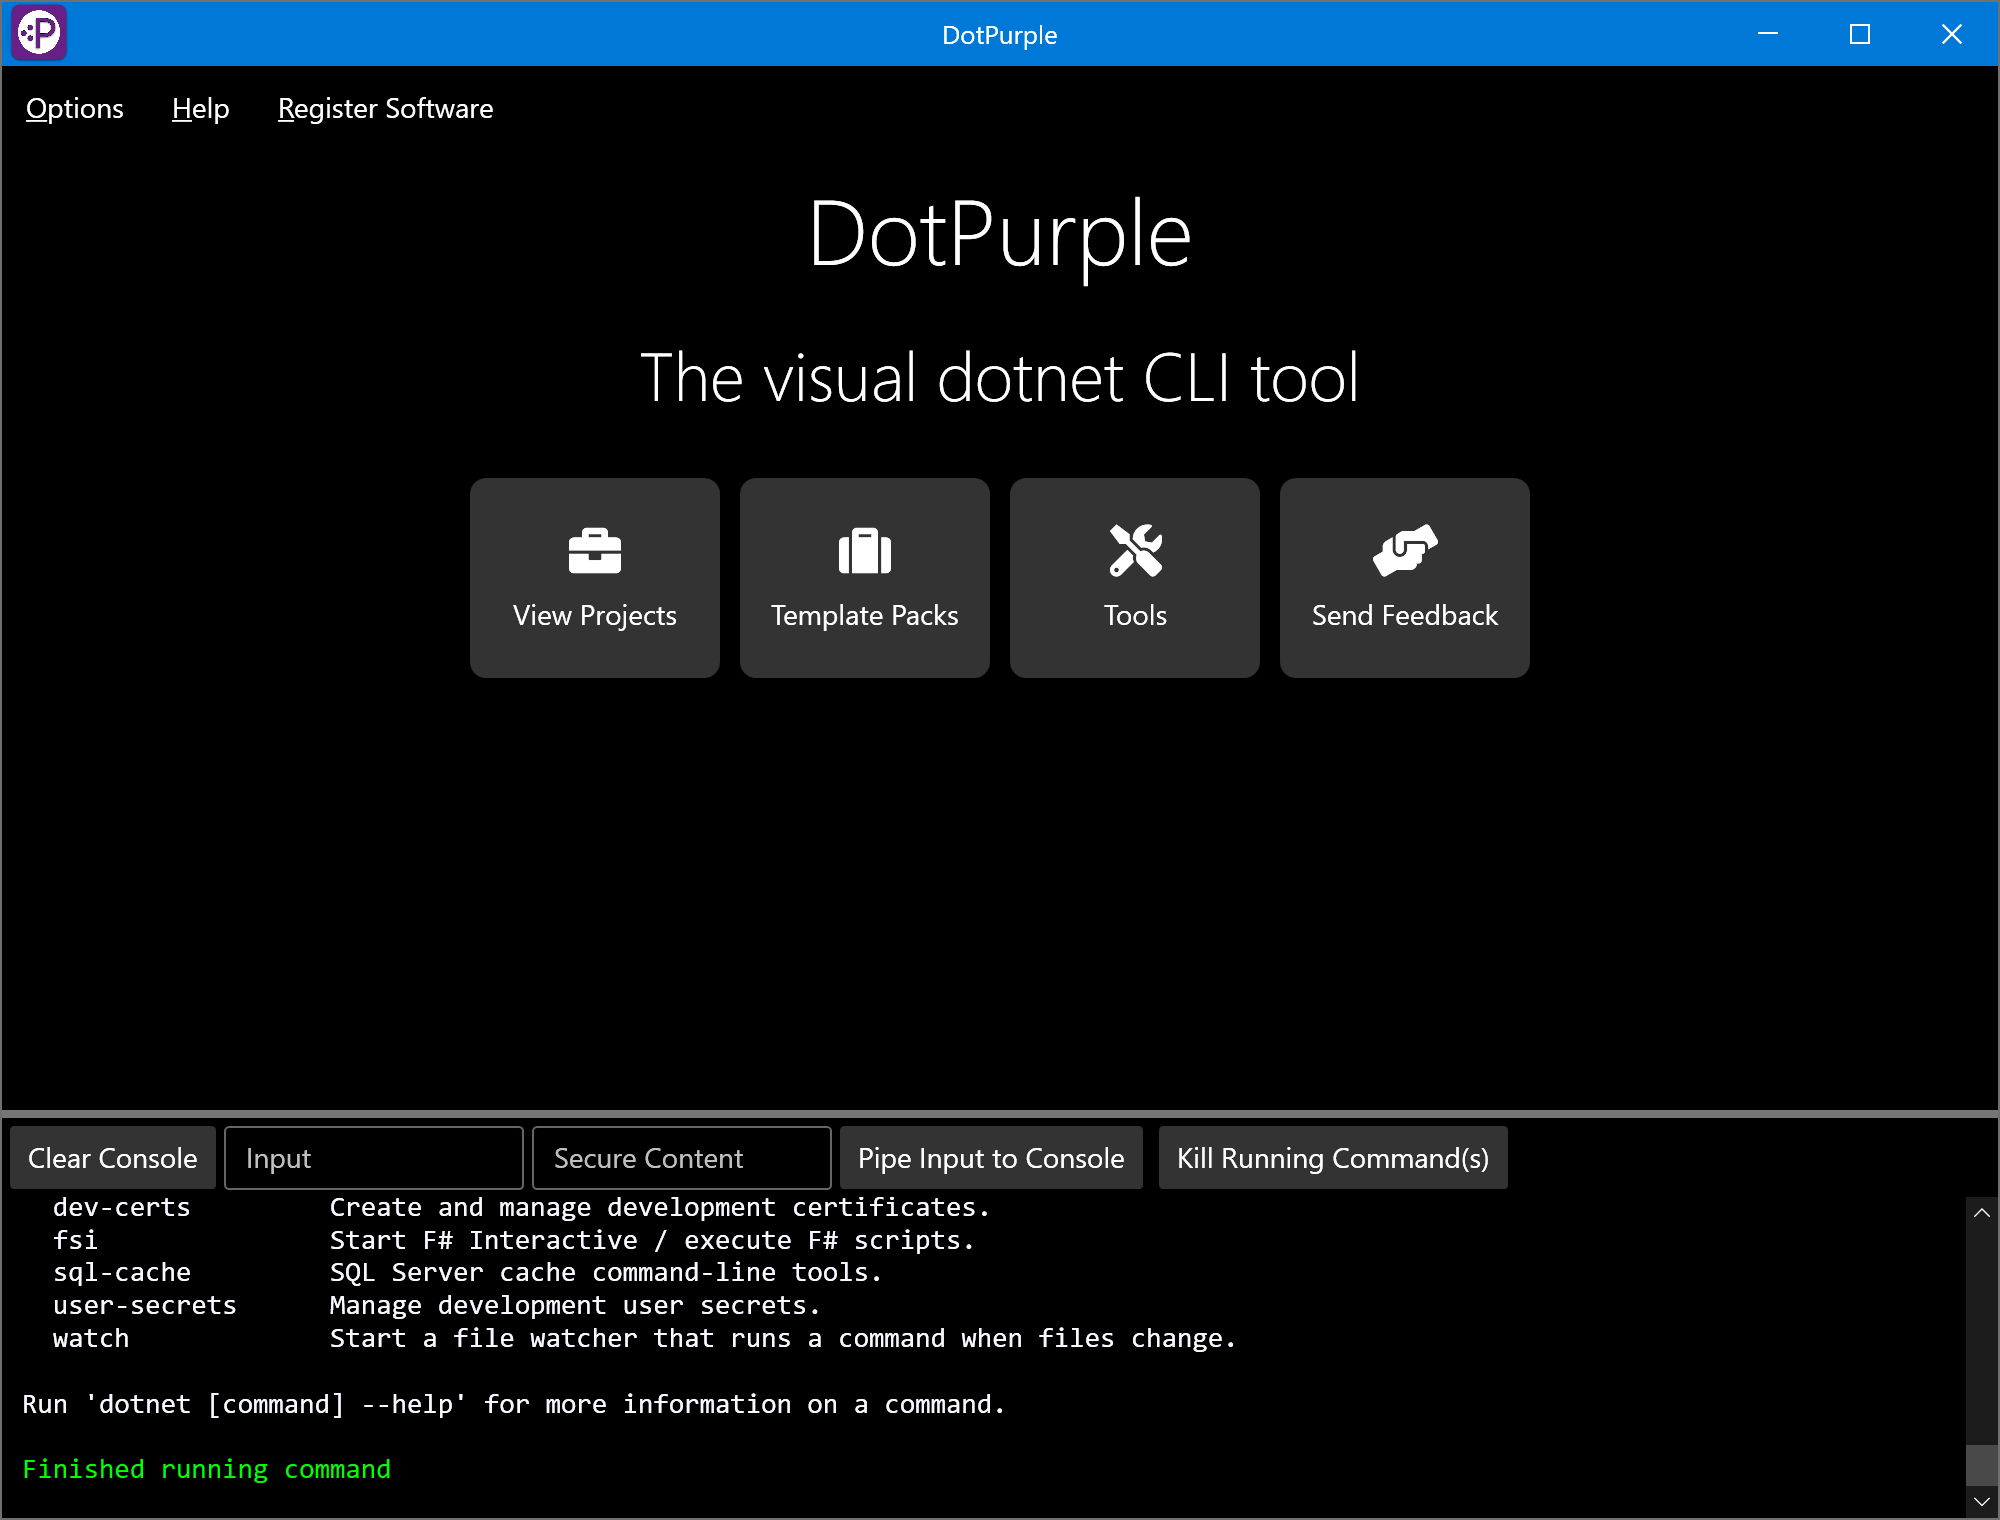The height and width of the screenshot is (1520, 2000).
Task: Open the Help menu
Action: [x=200, y=109]
